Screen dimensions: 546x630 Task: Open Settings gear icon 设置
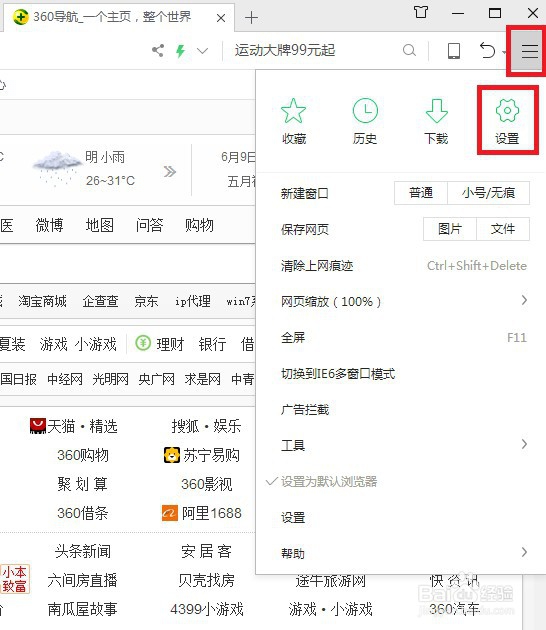point(507,110)
